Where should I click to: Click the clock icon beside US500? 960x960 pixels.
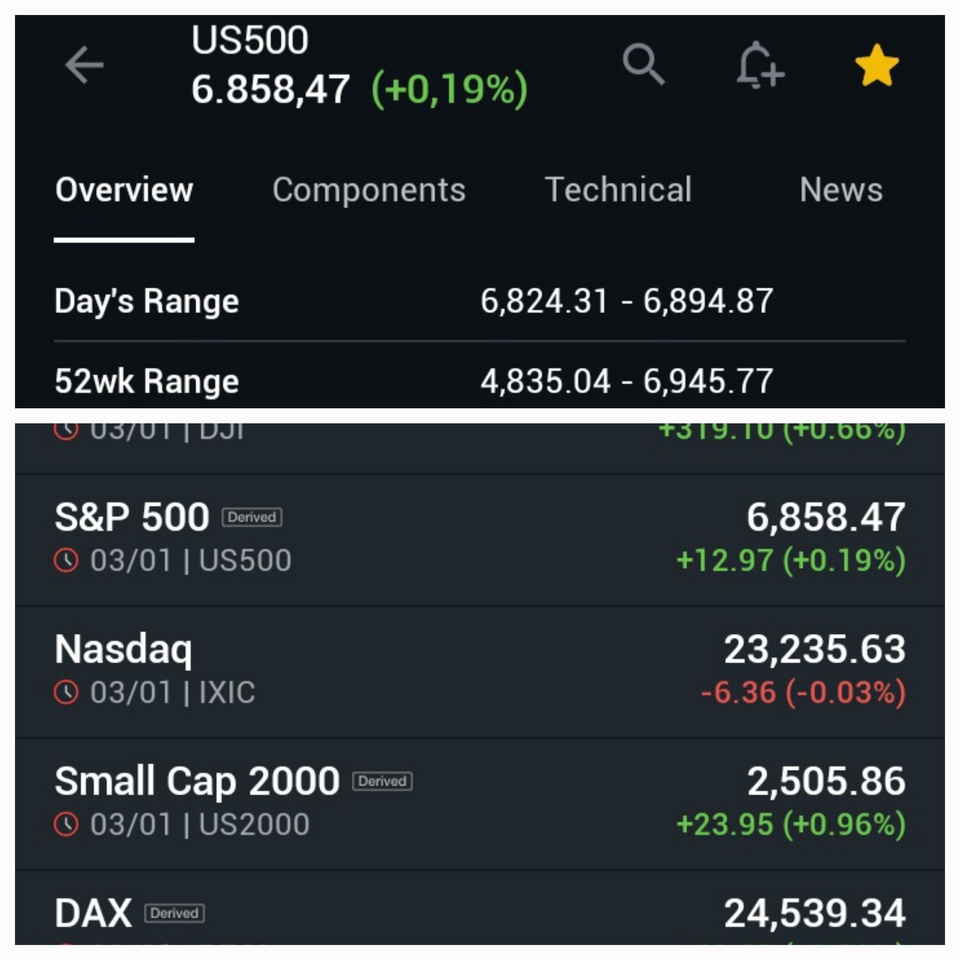click(66, 560)
